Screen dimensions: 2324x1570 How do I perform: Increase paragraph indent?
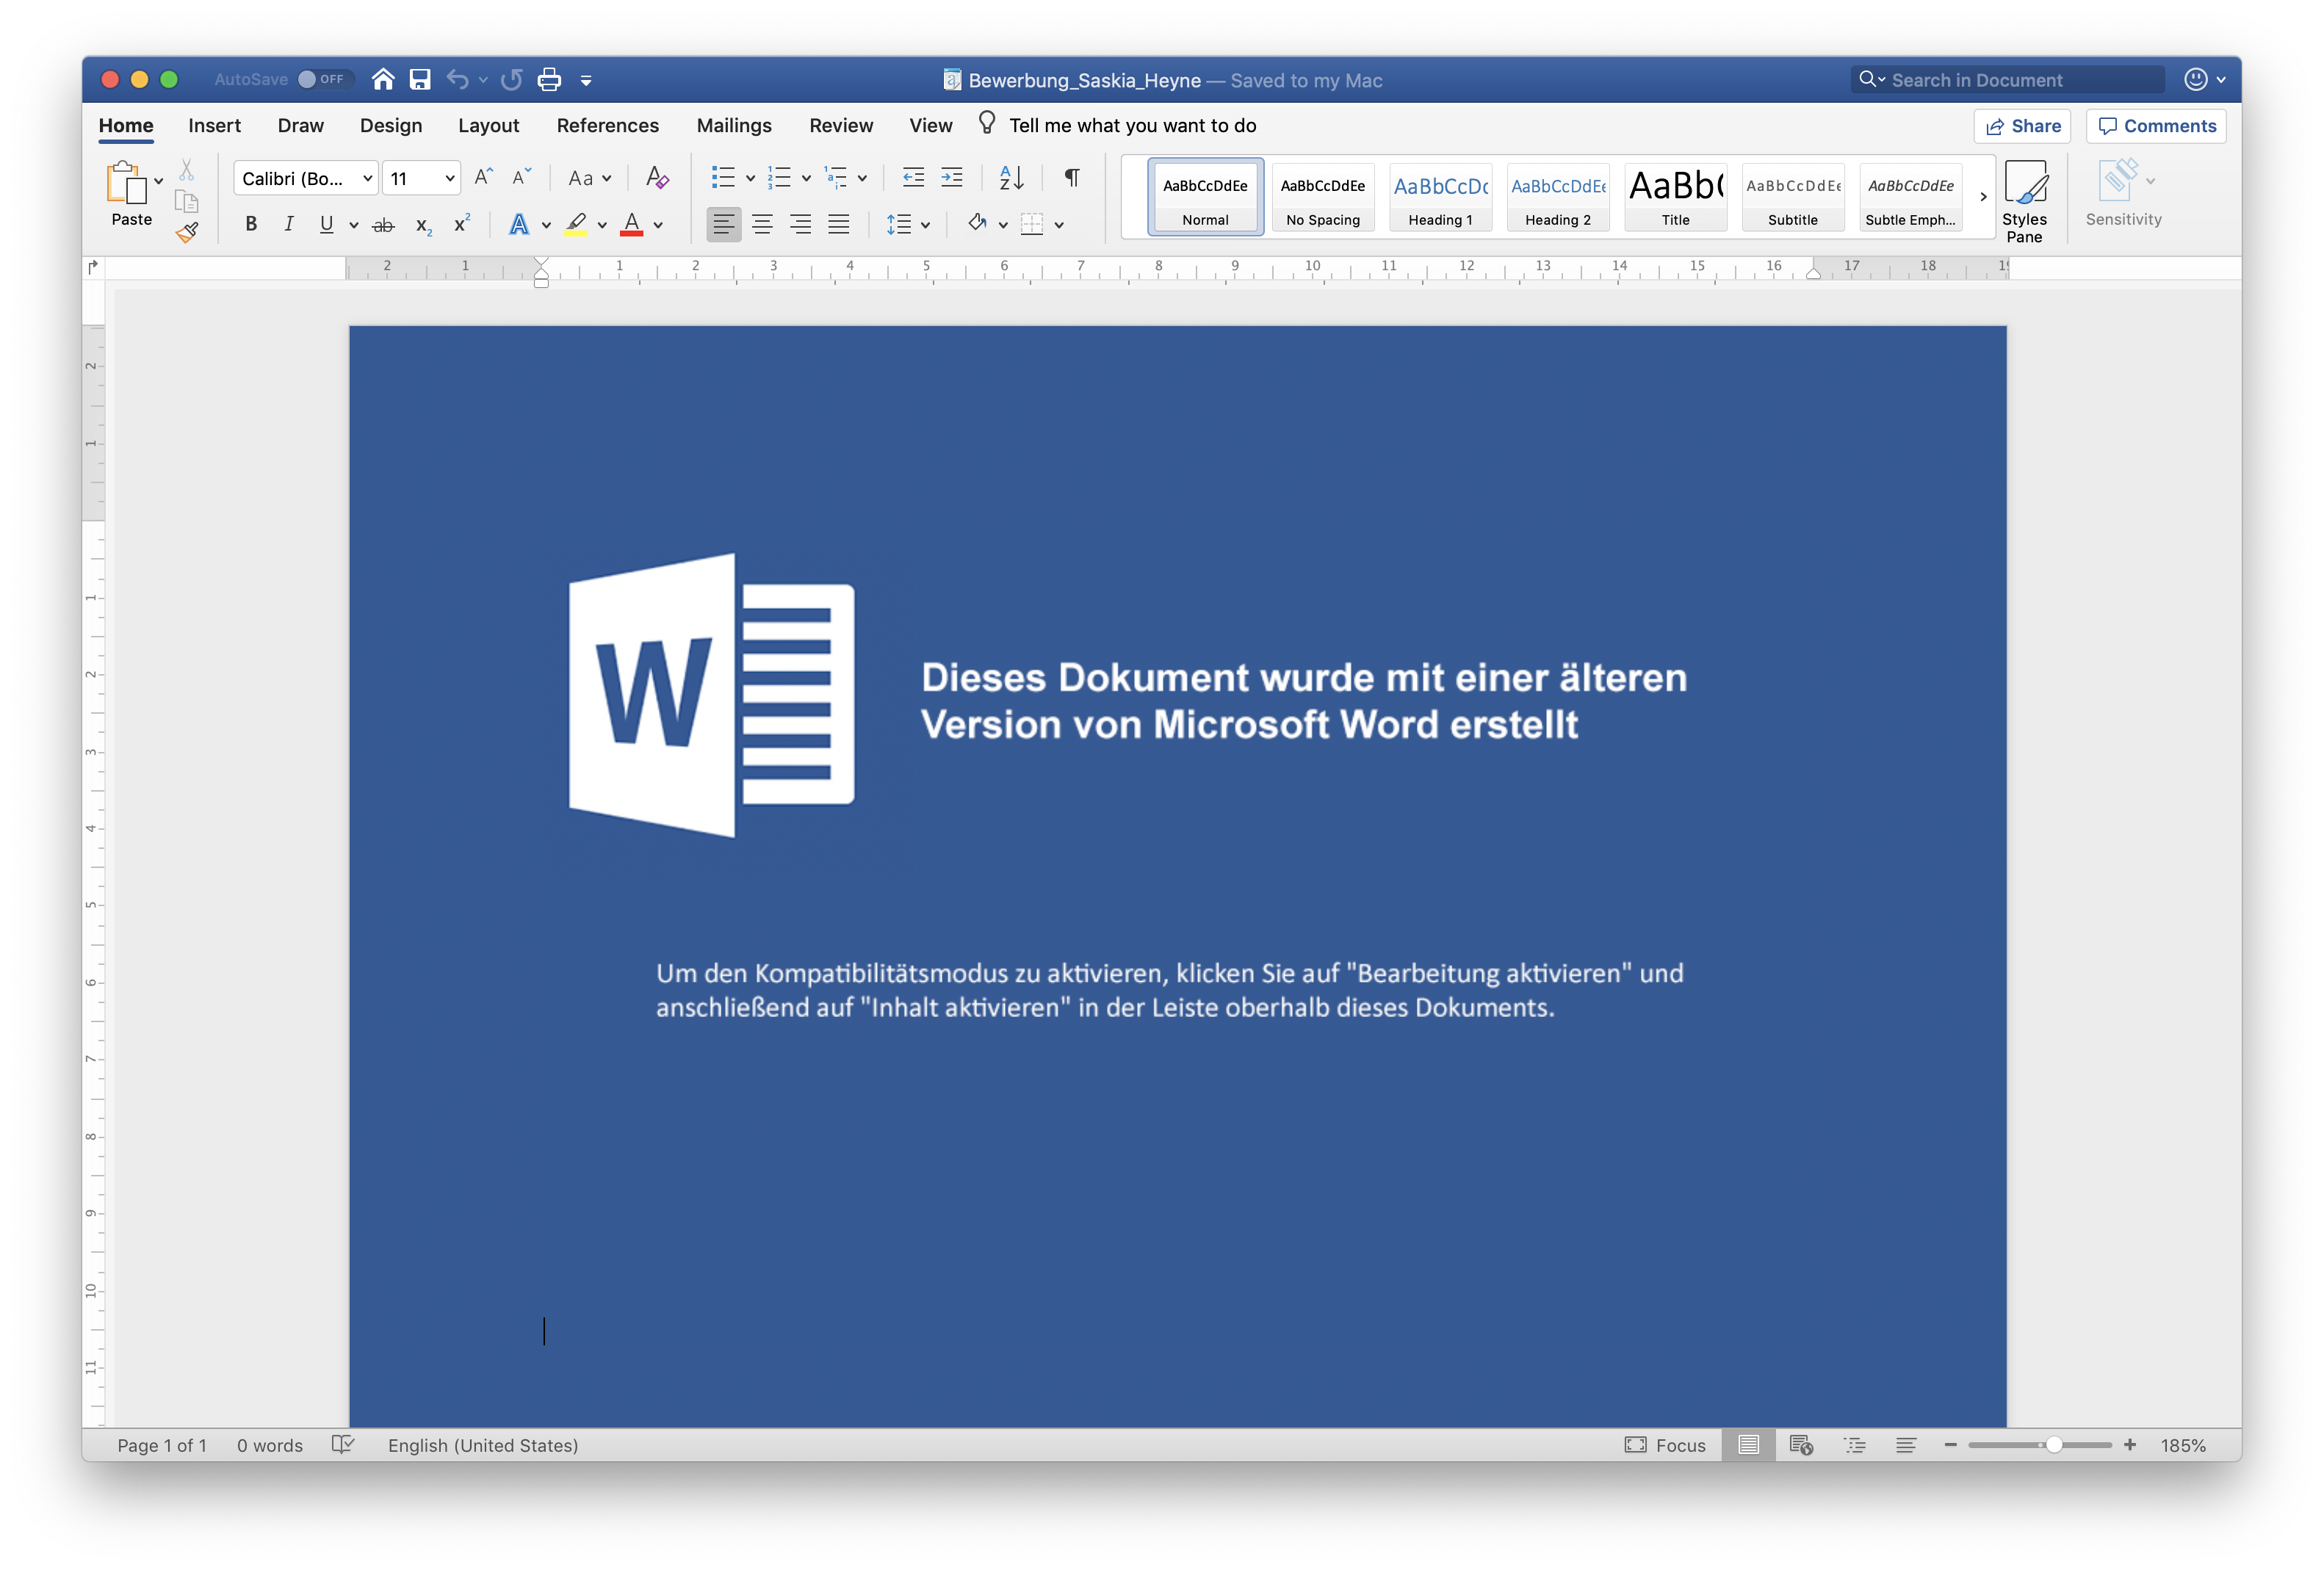pyautogui.click(x=952, y=177)
